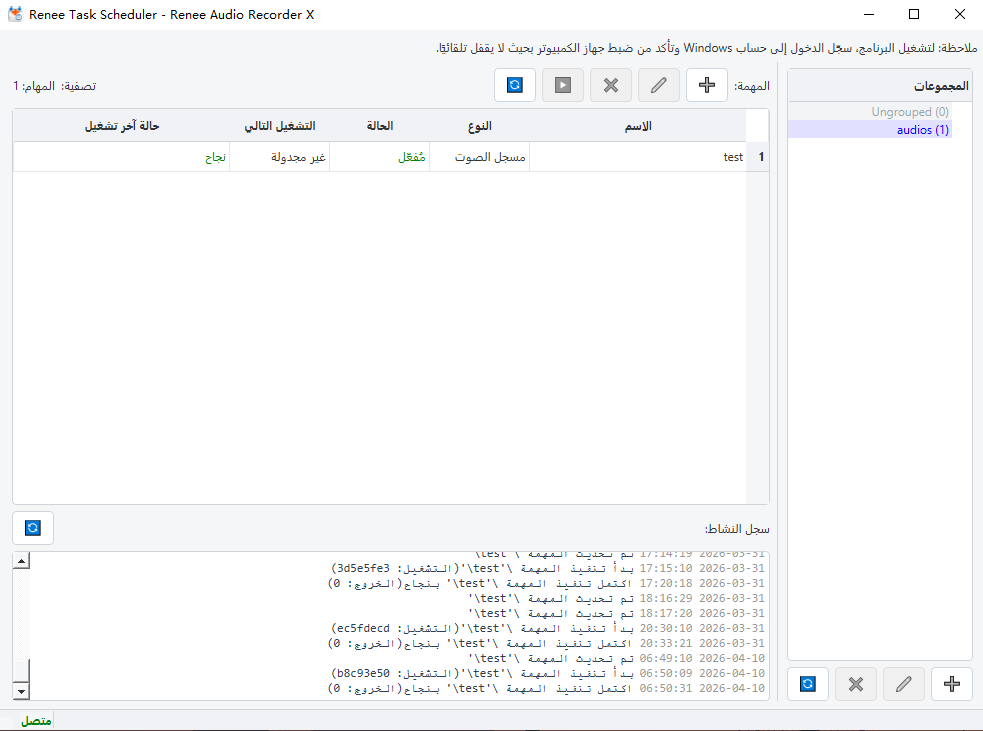Click the متصل connection status text

36,721
